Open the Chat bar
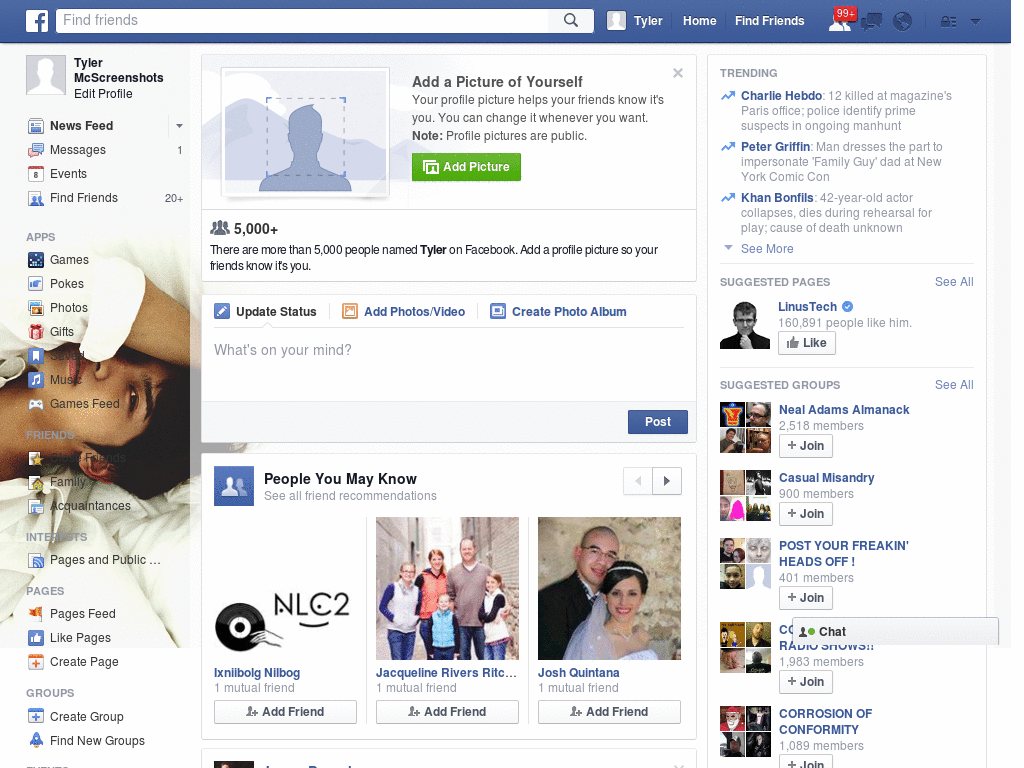This screenshot has height=768, width=1024. pos(895,632)
